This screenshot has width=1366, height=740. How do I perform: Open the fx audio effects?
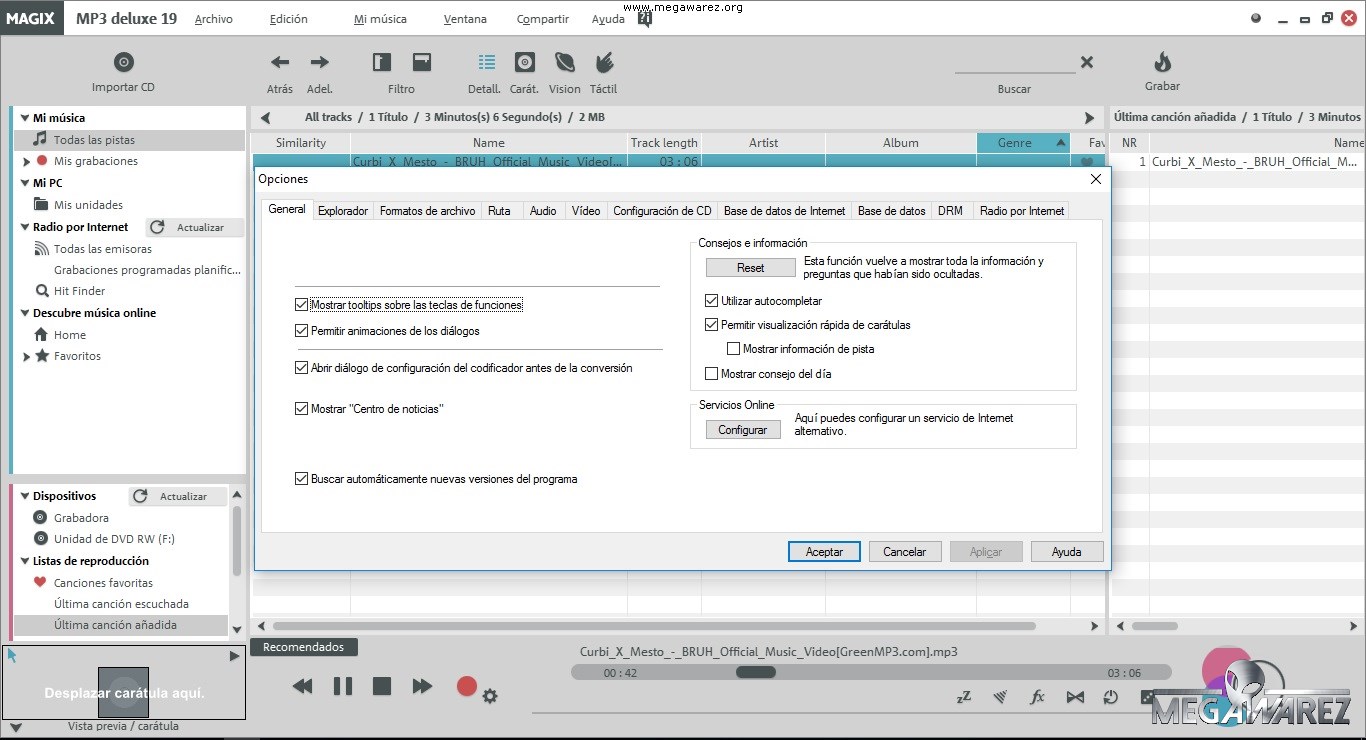point(1038,697)
